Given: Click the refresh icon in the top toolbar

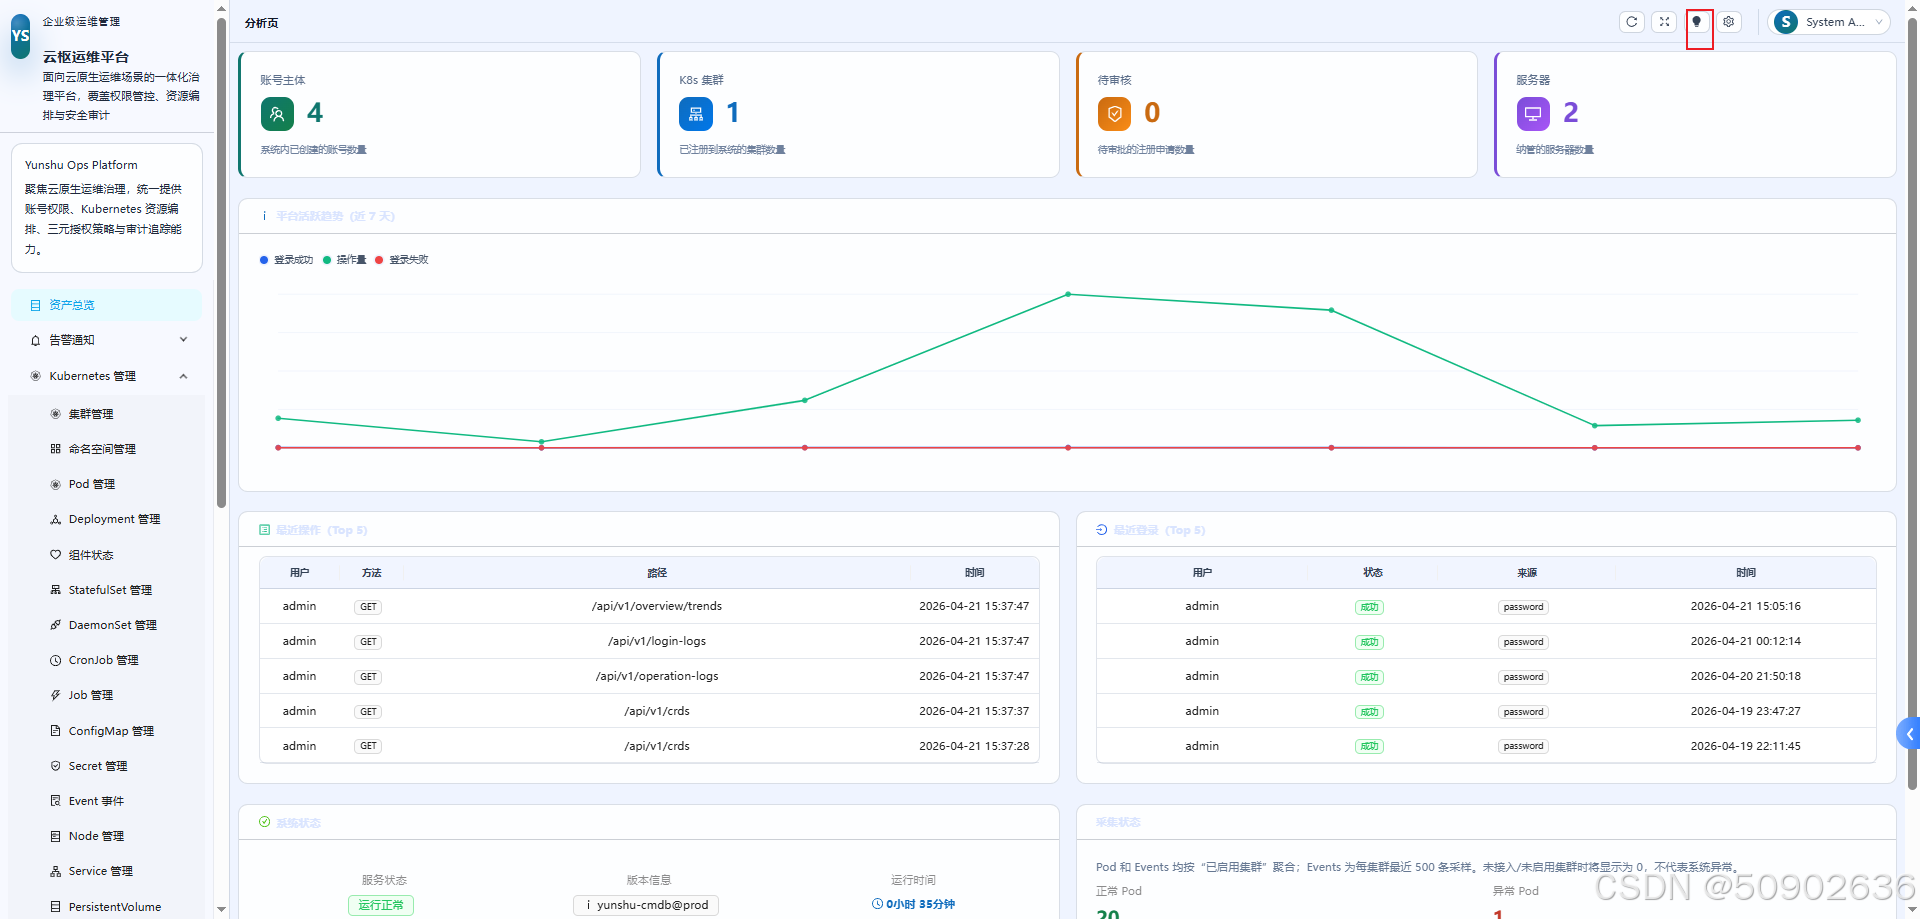Looking at the screenshot, I should [1632, 22].
